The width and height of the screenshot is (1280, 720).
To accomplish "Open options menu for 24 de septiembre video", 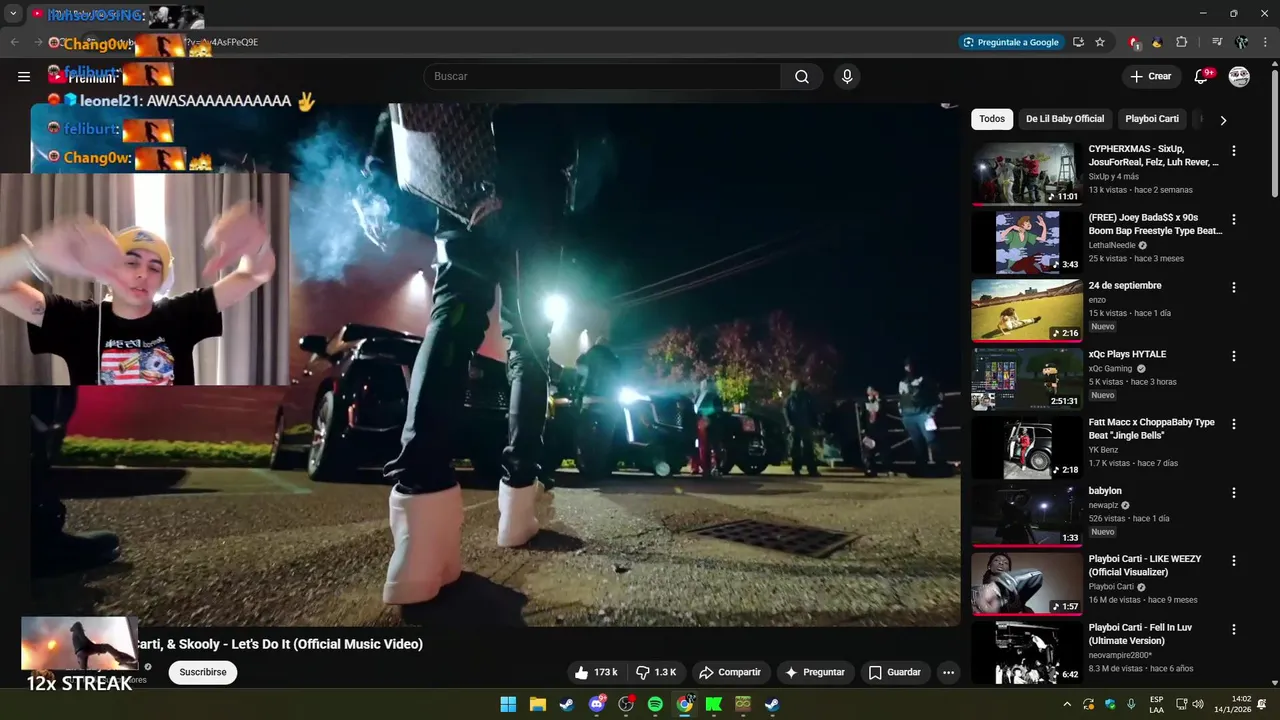I will click(x=1233, y=287).
